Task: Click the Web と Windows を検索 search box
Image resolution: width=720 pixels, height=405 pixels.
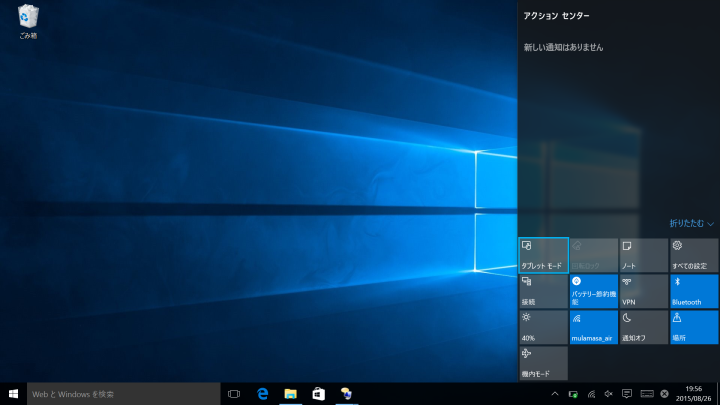Action: click(x=122, y=394)
